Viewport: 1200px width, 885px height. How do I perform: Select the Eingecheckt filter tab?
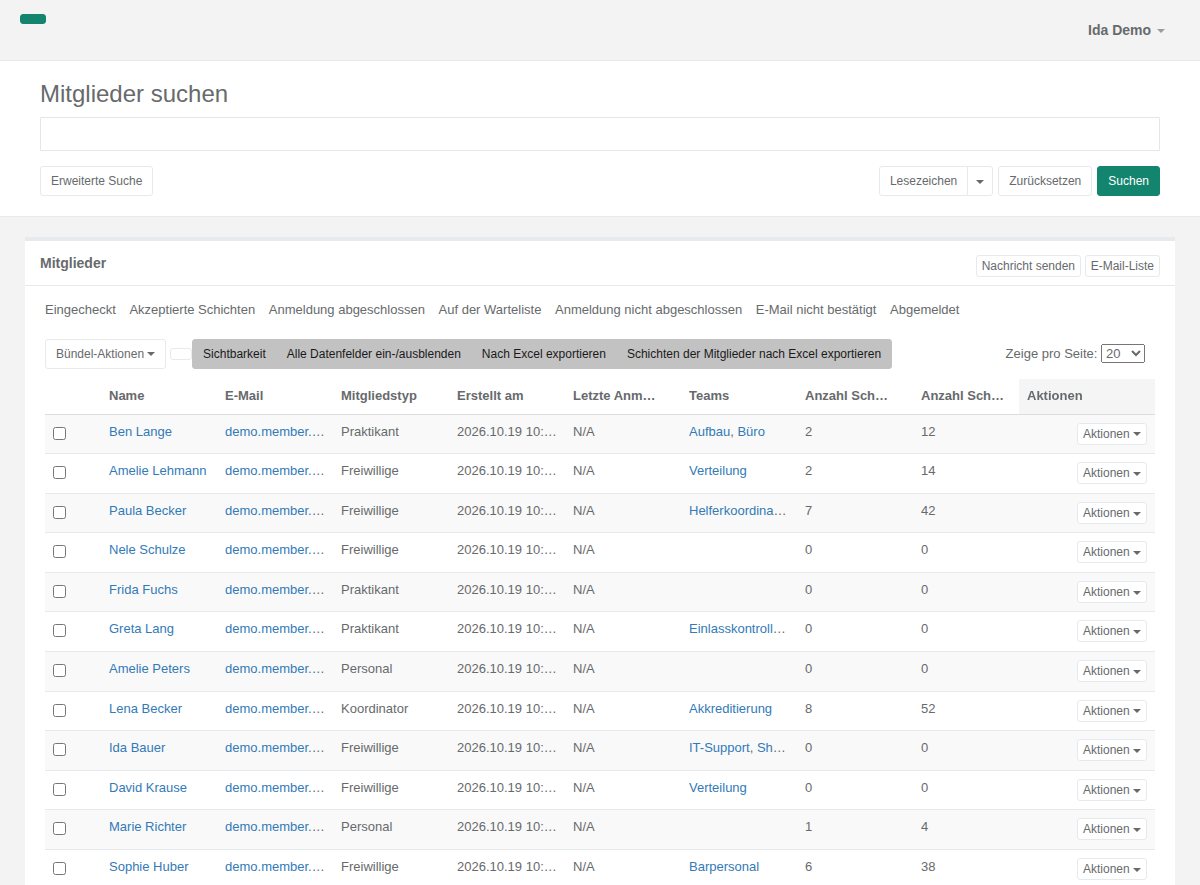point(80,310)
